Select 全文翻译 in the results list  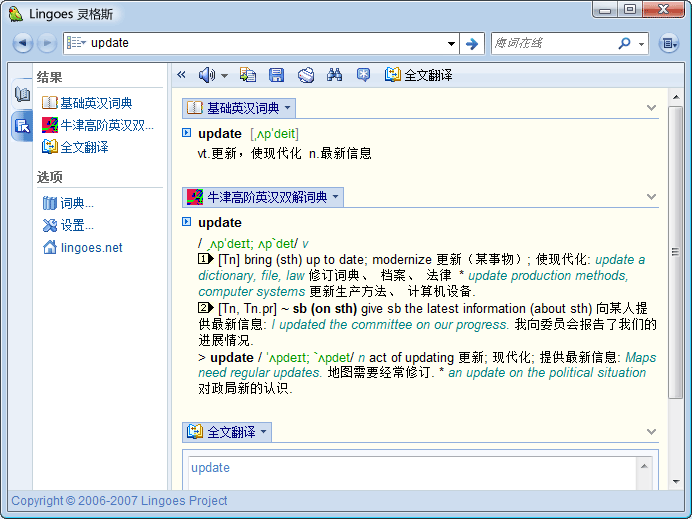(x=75, y=147)
